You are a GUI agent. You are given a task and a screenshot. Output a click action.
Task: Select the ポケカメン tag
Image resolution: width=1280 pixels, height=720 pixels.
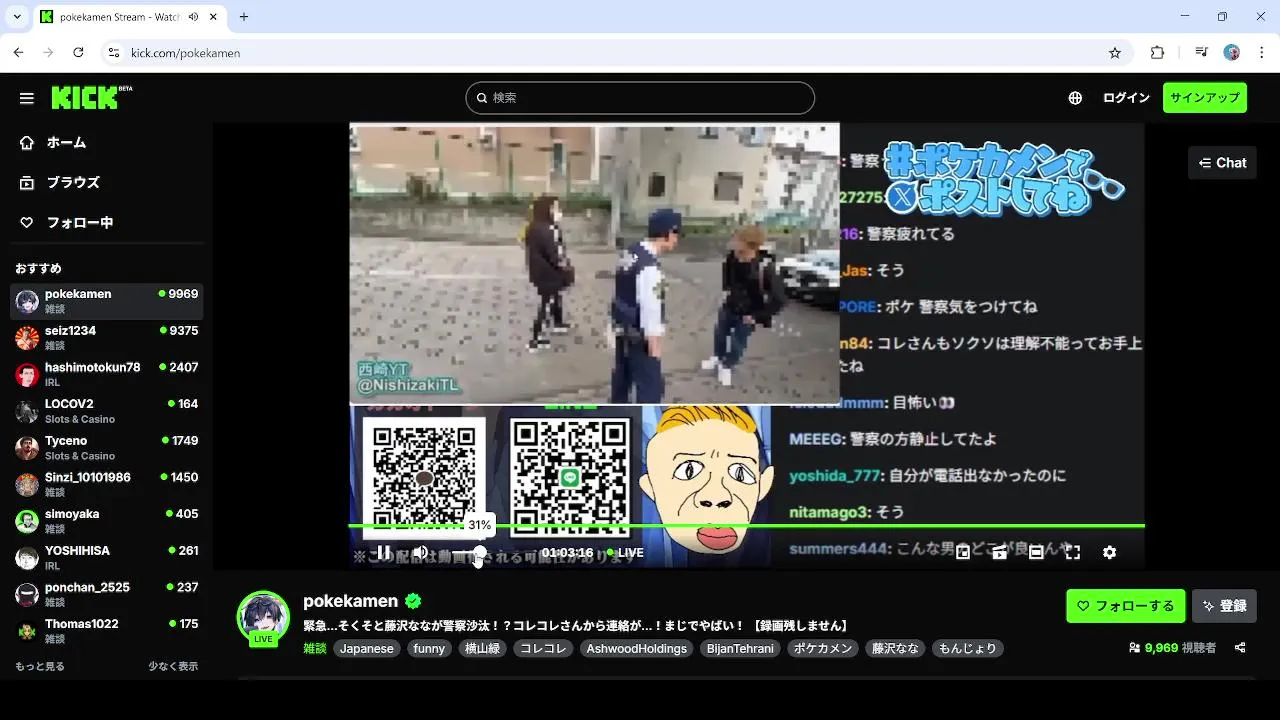click(823, 648)
